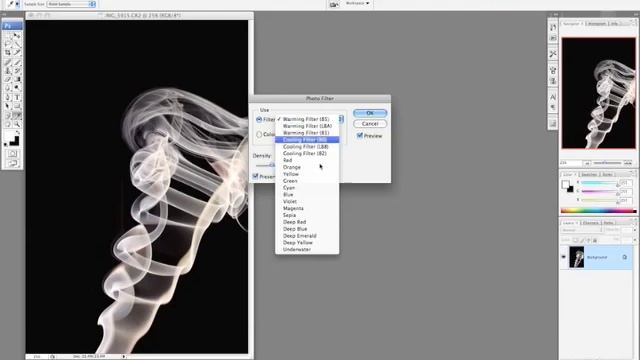Click Cancel in Photo Filter dialog

(x=370, y=124)
